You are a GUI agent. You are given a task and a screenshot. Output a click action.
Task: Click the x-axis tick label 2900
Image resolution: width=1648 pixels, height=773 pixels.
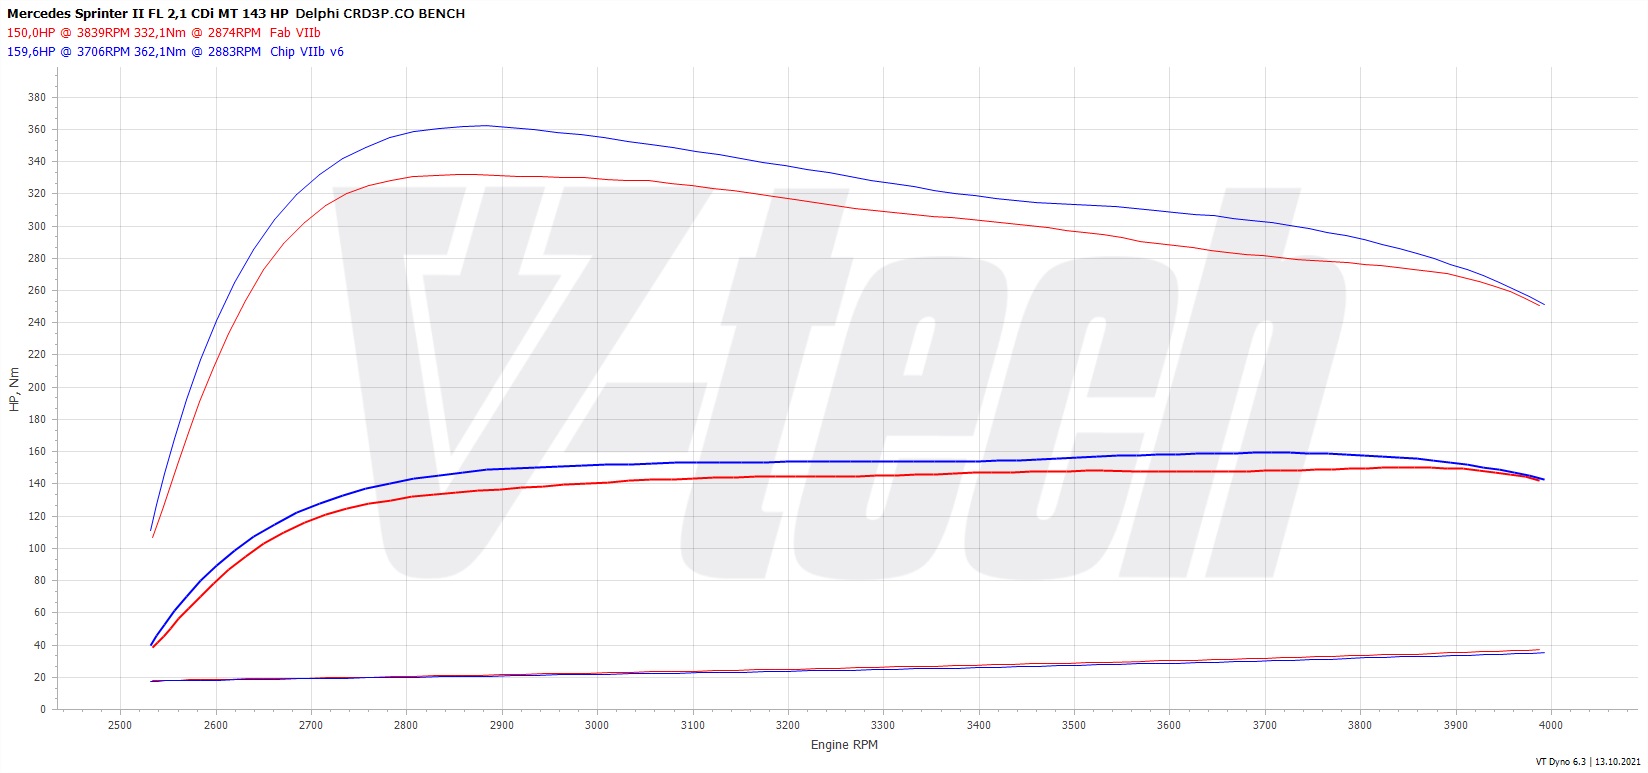[x=501, y=725]
